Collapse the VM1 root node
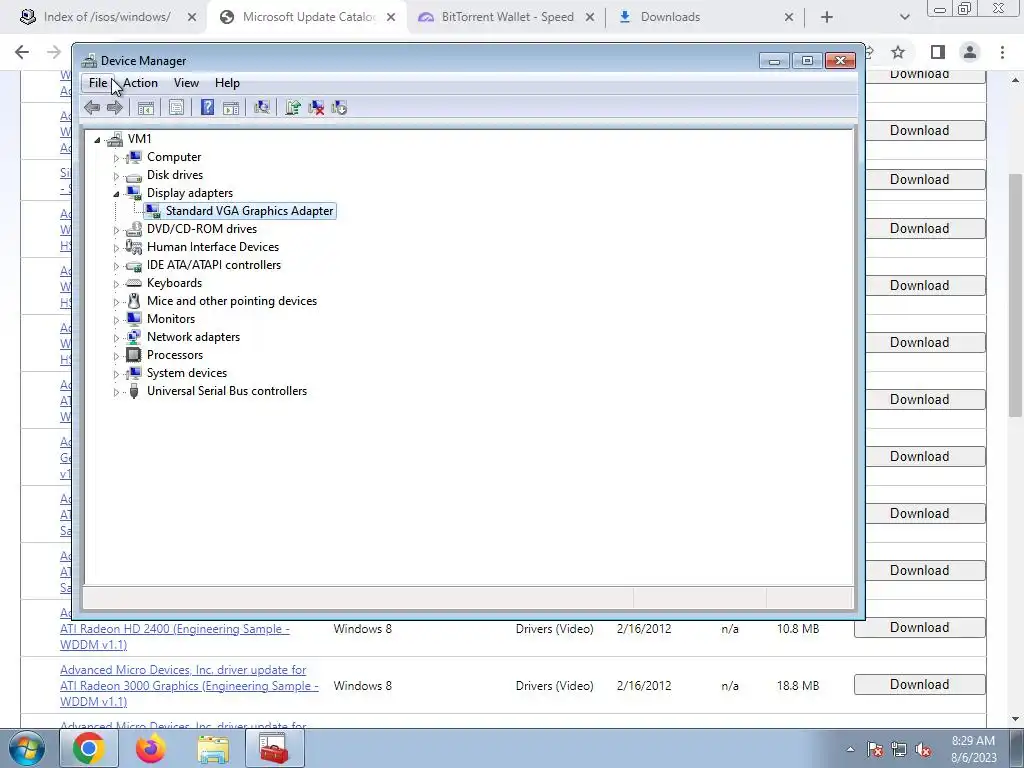Screen dimensions: 1024x768 [x=97, y=140]
